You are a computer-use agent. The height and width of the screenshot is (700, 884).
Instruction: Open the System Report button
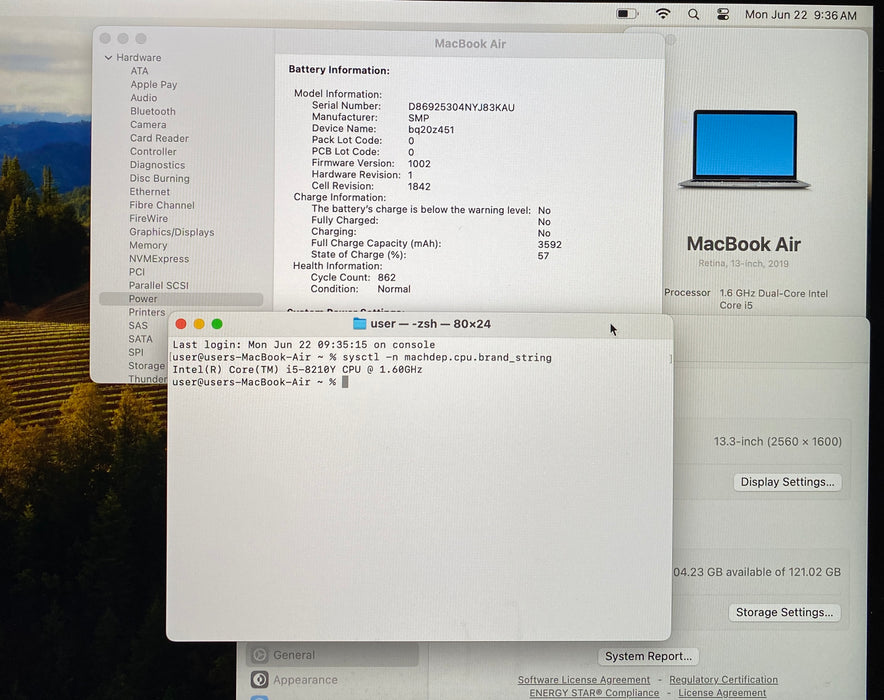[648, 657]
